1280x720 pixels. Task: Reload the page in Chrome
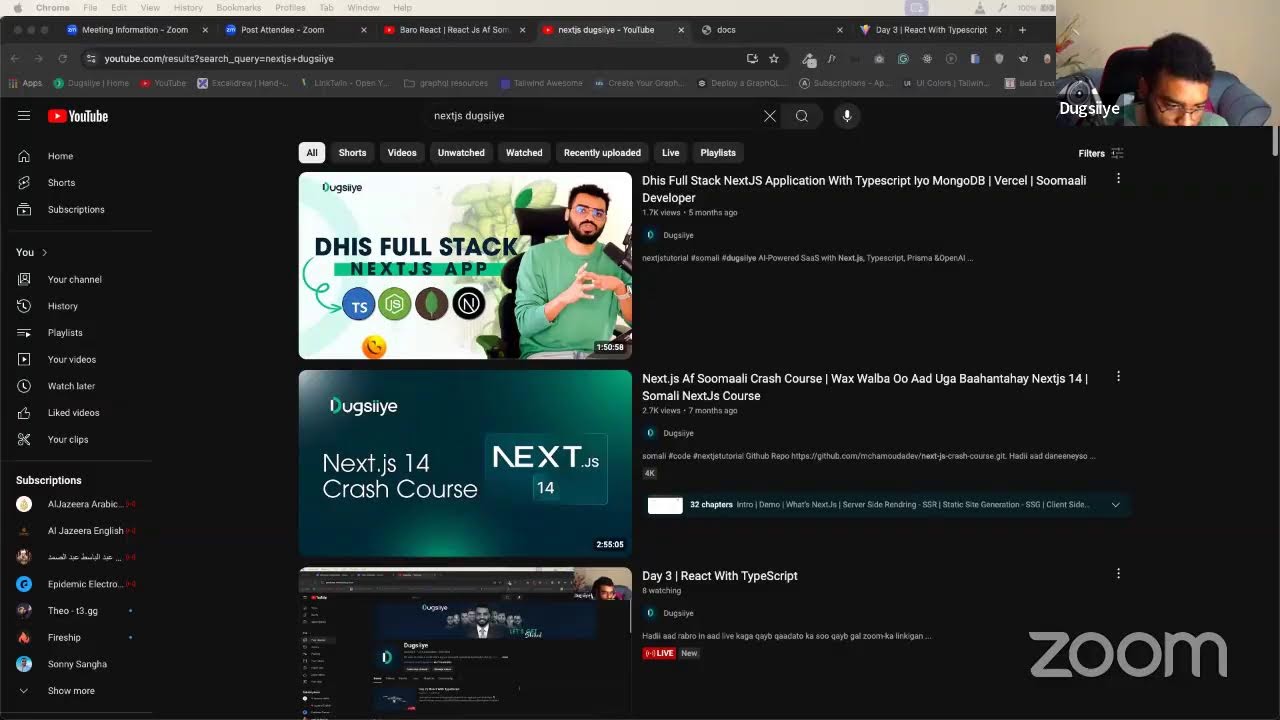click(62, 59)
